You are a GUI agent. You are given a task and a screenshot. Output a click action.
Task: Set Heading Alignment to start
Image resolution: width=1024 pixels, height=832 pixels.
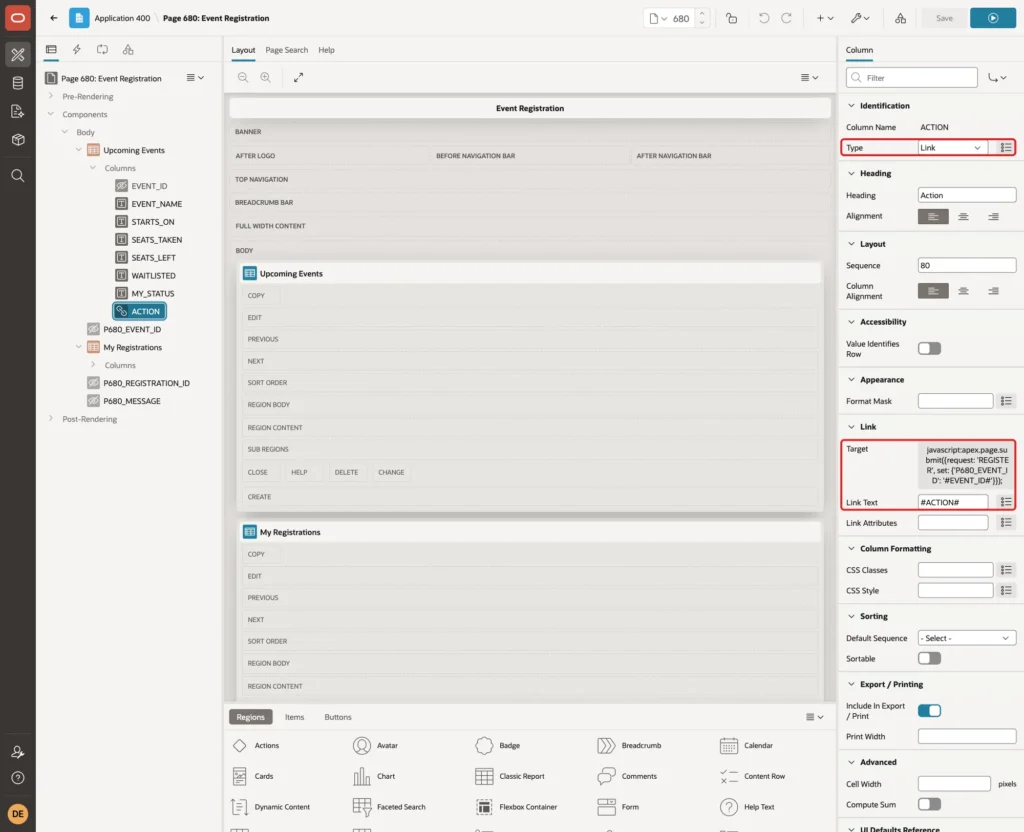click(933, 216)
